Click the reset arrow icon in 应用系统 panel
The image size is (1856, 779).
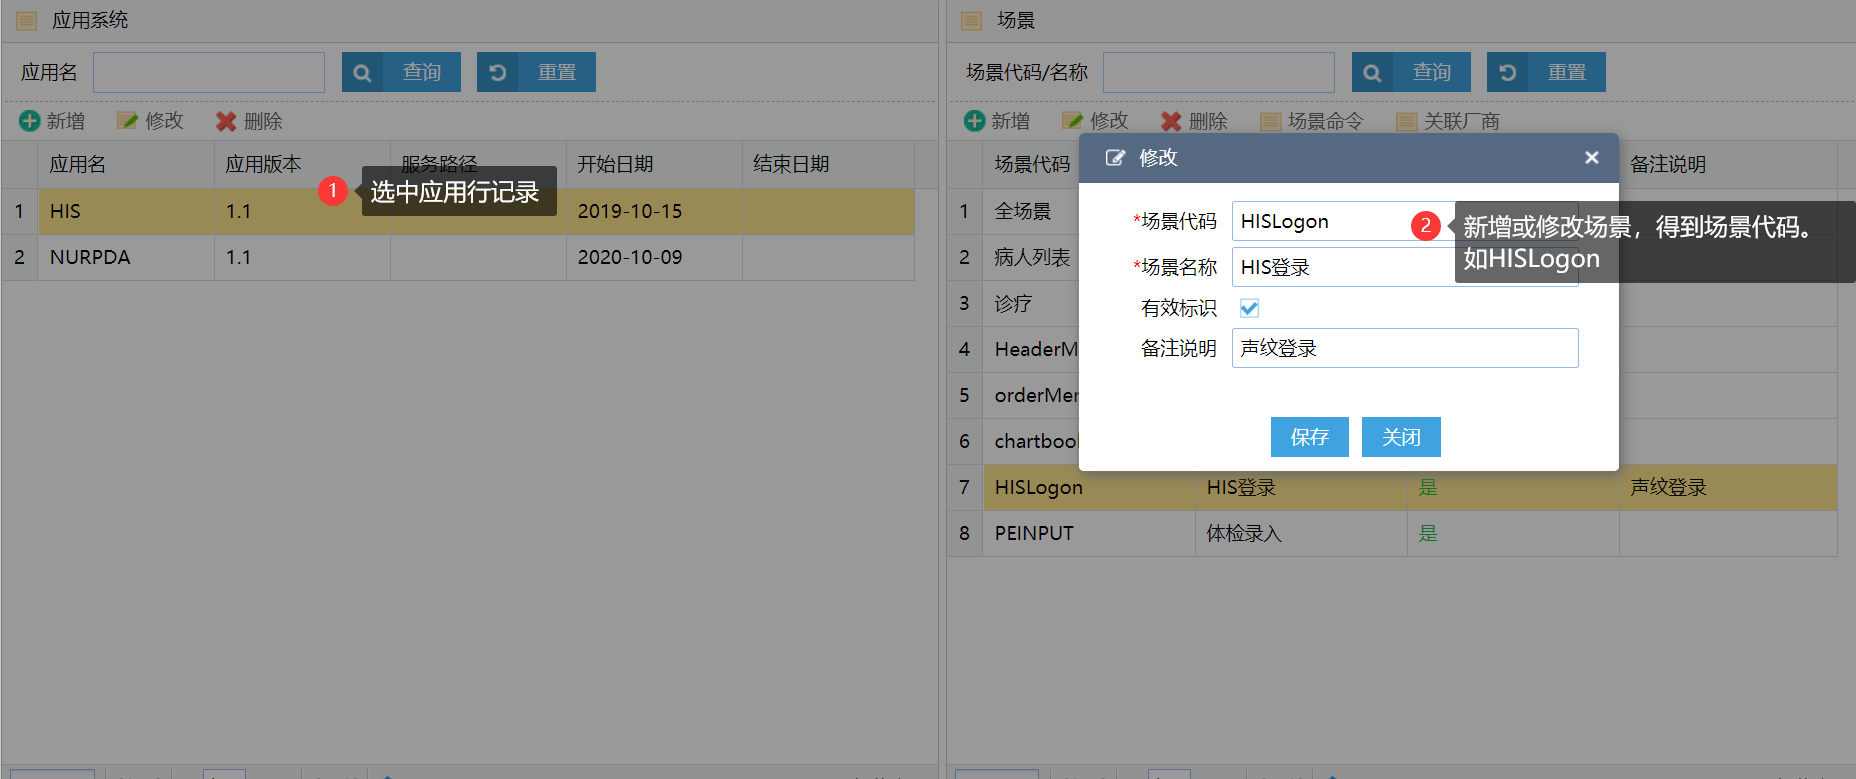coord(498,72)
